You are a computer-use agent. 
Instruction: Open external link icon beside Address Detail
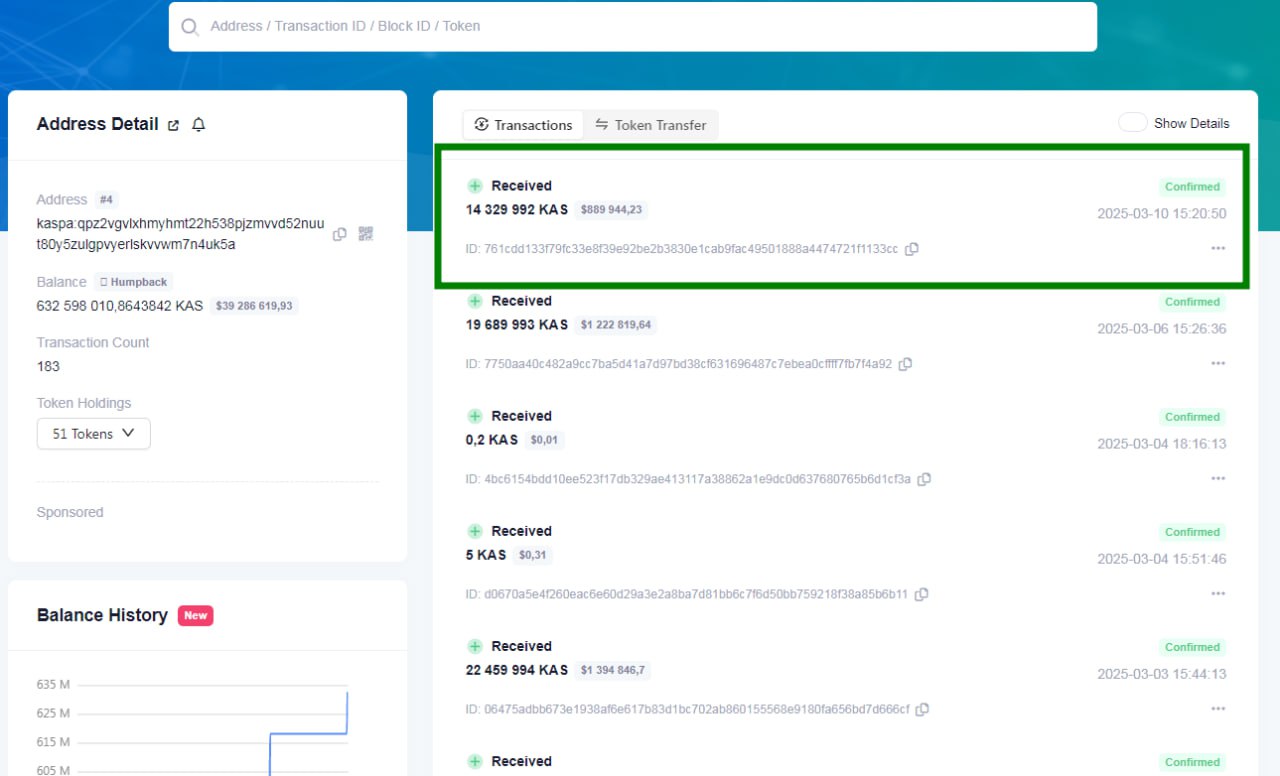[x=173, y=125]
